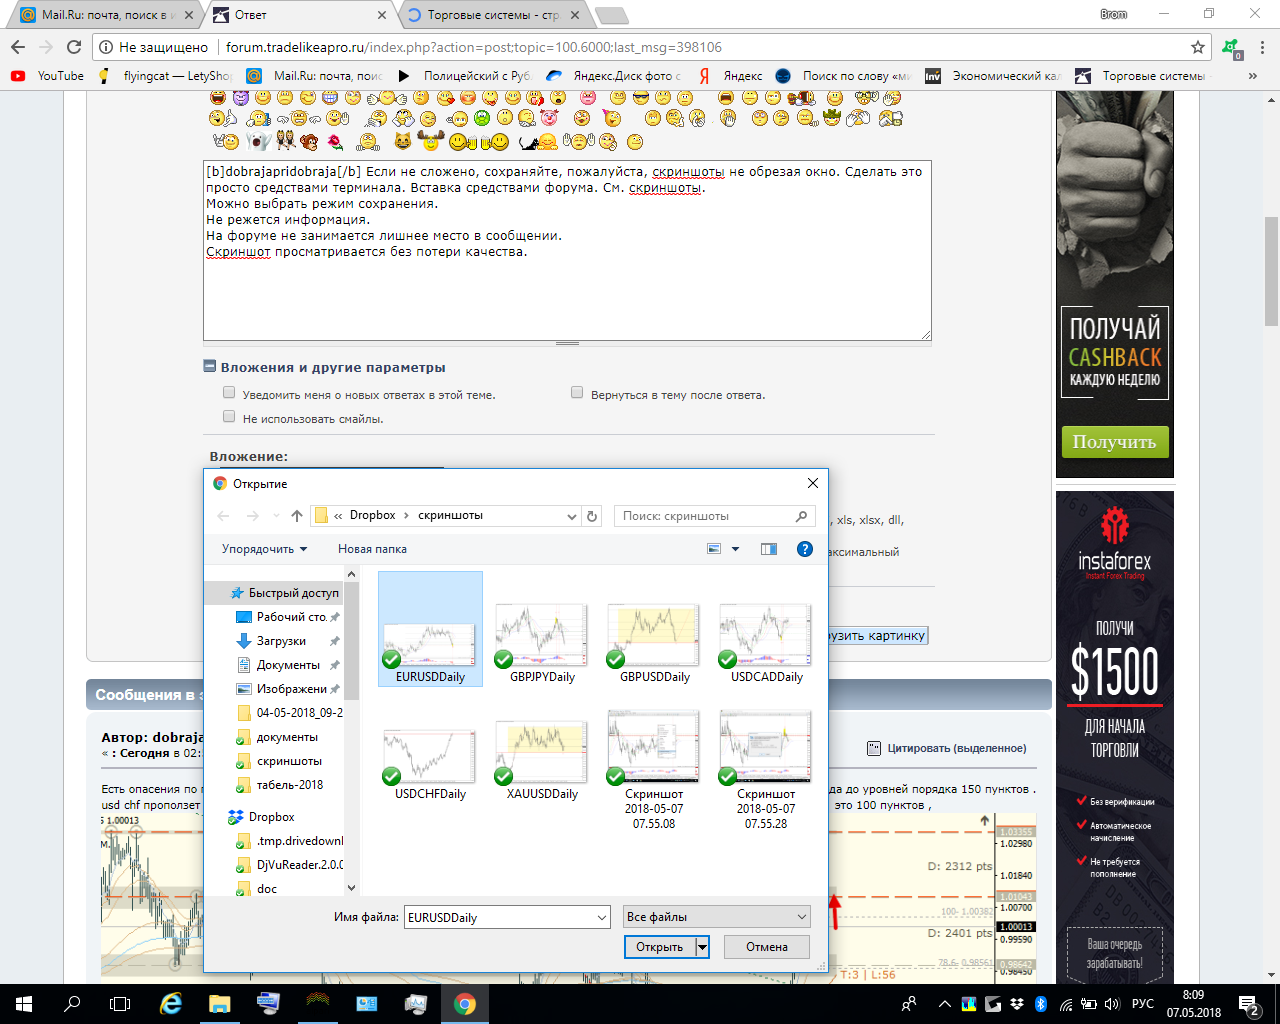Open the help button in the file dialog
This screenshot has height=1024, width=1280.
pyautogui.click(x=804, y=549)
